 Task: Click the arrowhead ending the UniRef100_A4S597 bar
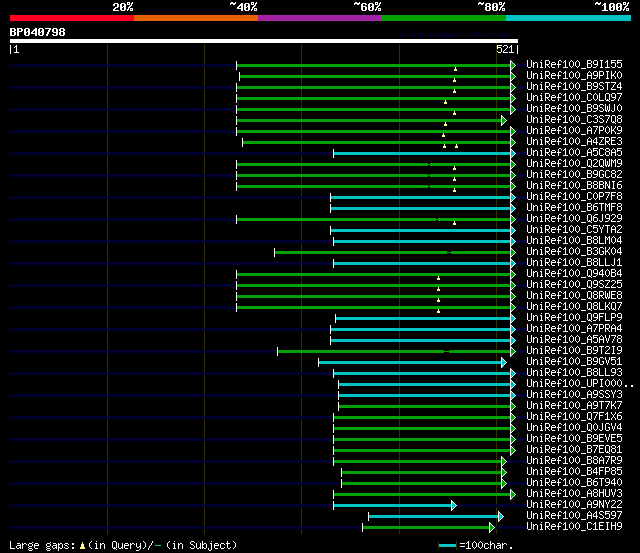(501, 517)
